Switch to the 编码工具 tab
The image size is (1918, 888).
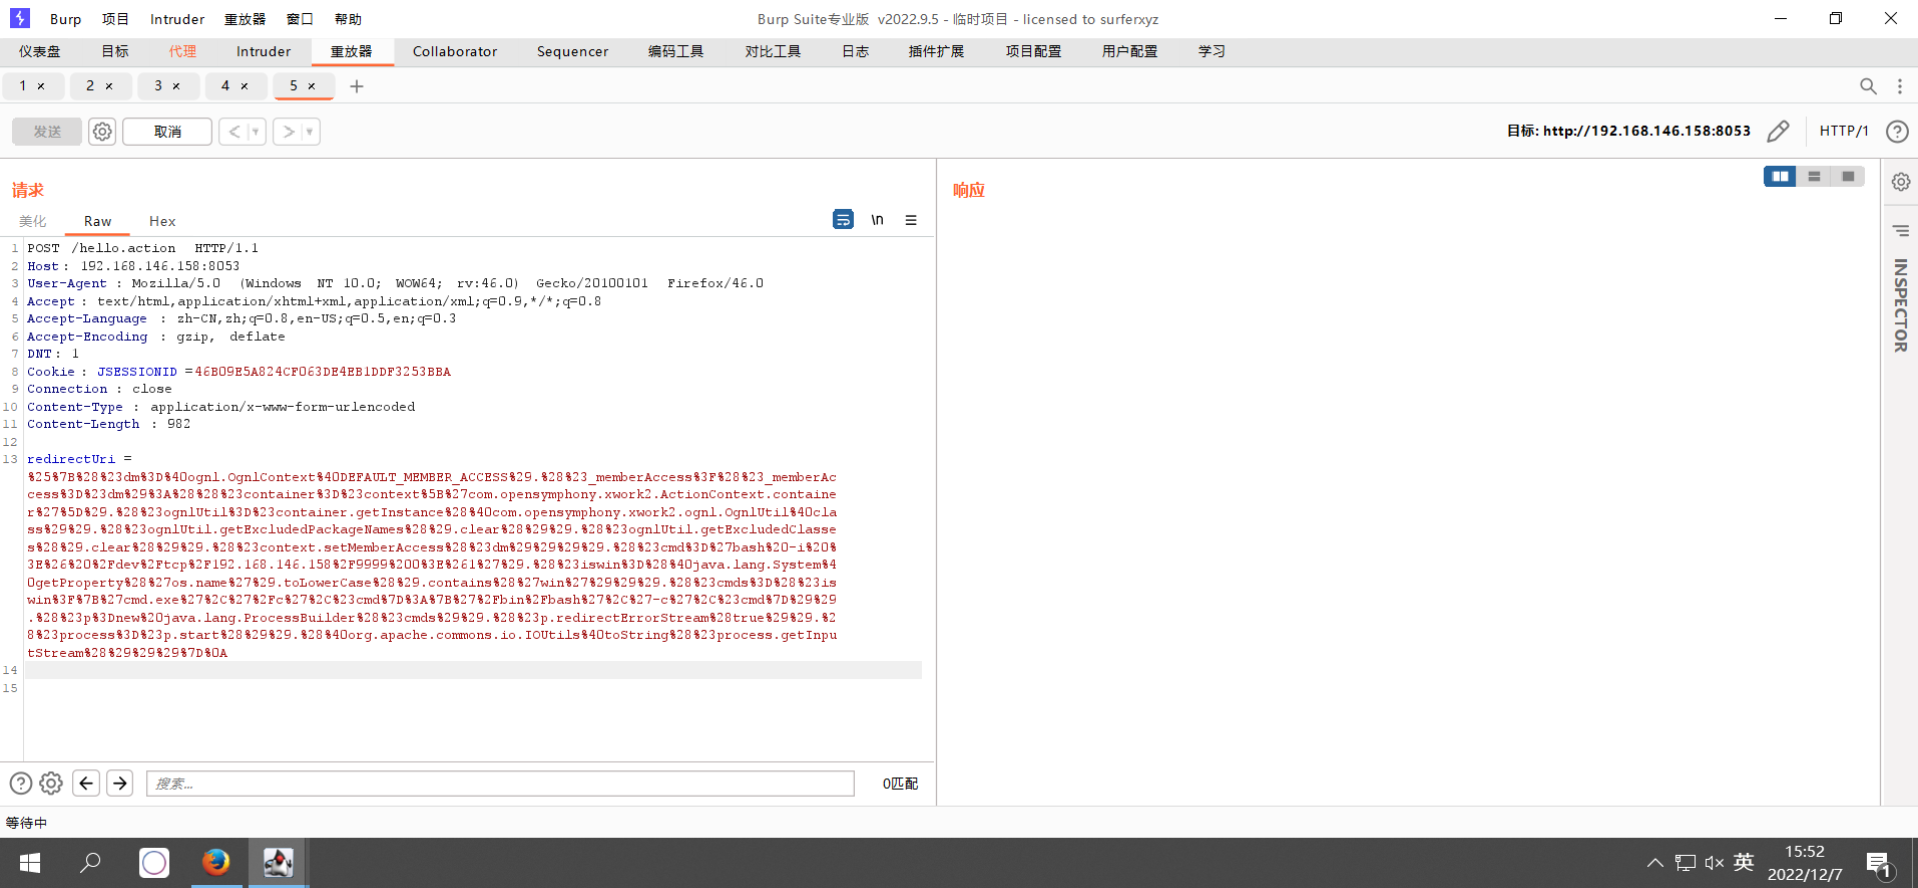[676, 51]
